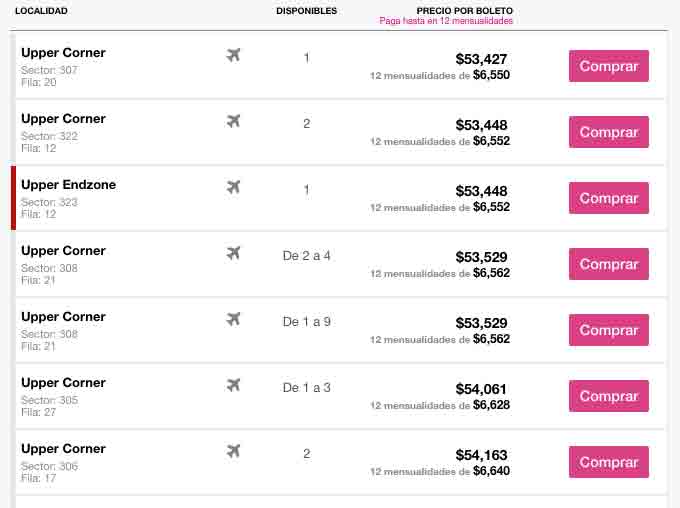
Task: Click airplane icon for Sector 307 row
Action: click(233, 56)
